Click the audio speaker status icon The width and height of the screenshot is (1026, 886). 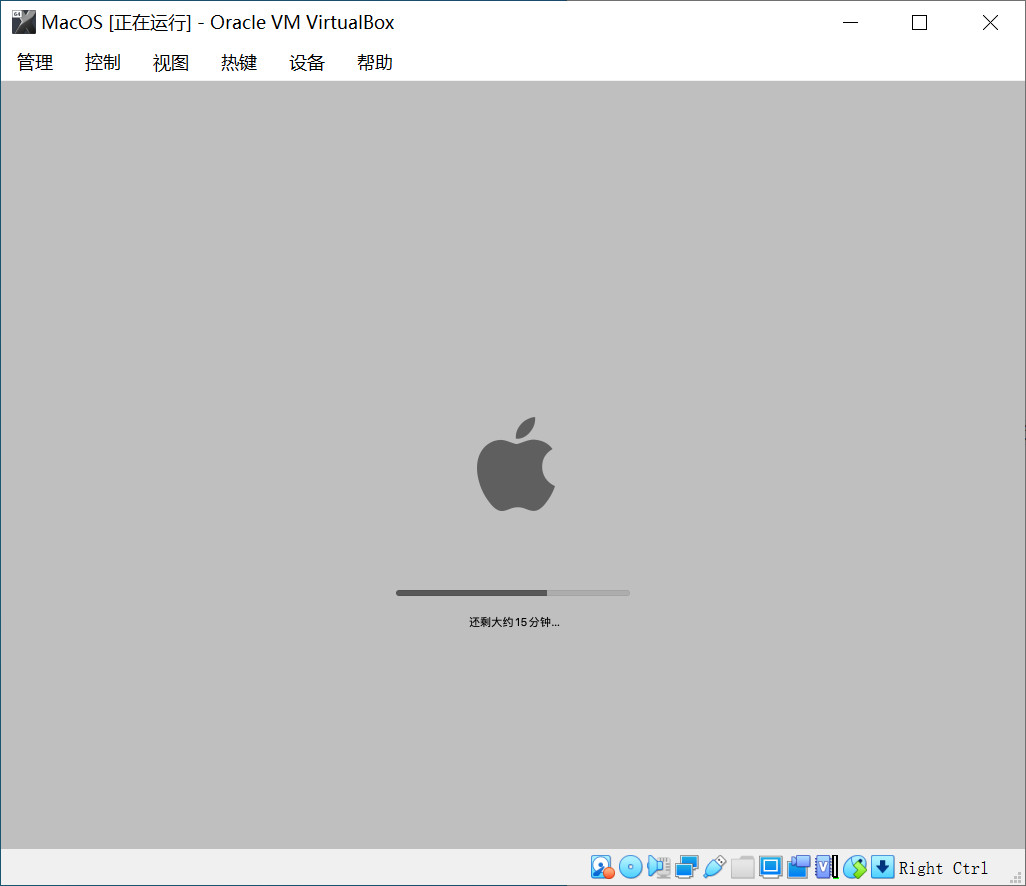click(659, 867)
